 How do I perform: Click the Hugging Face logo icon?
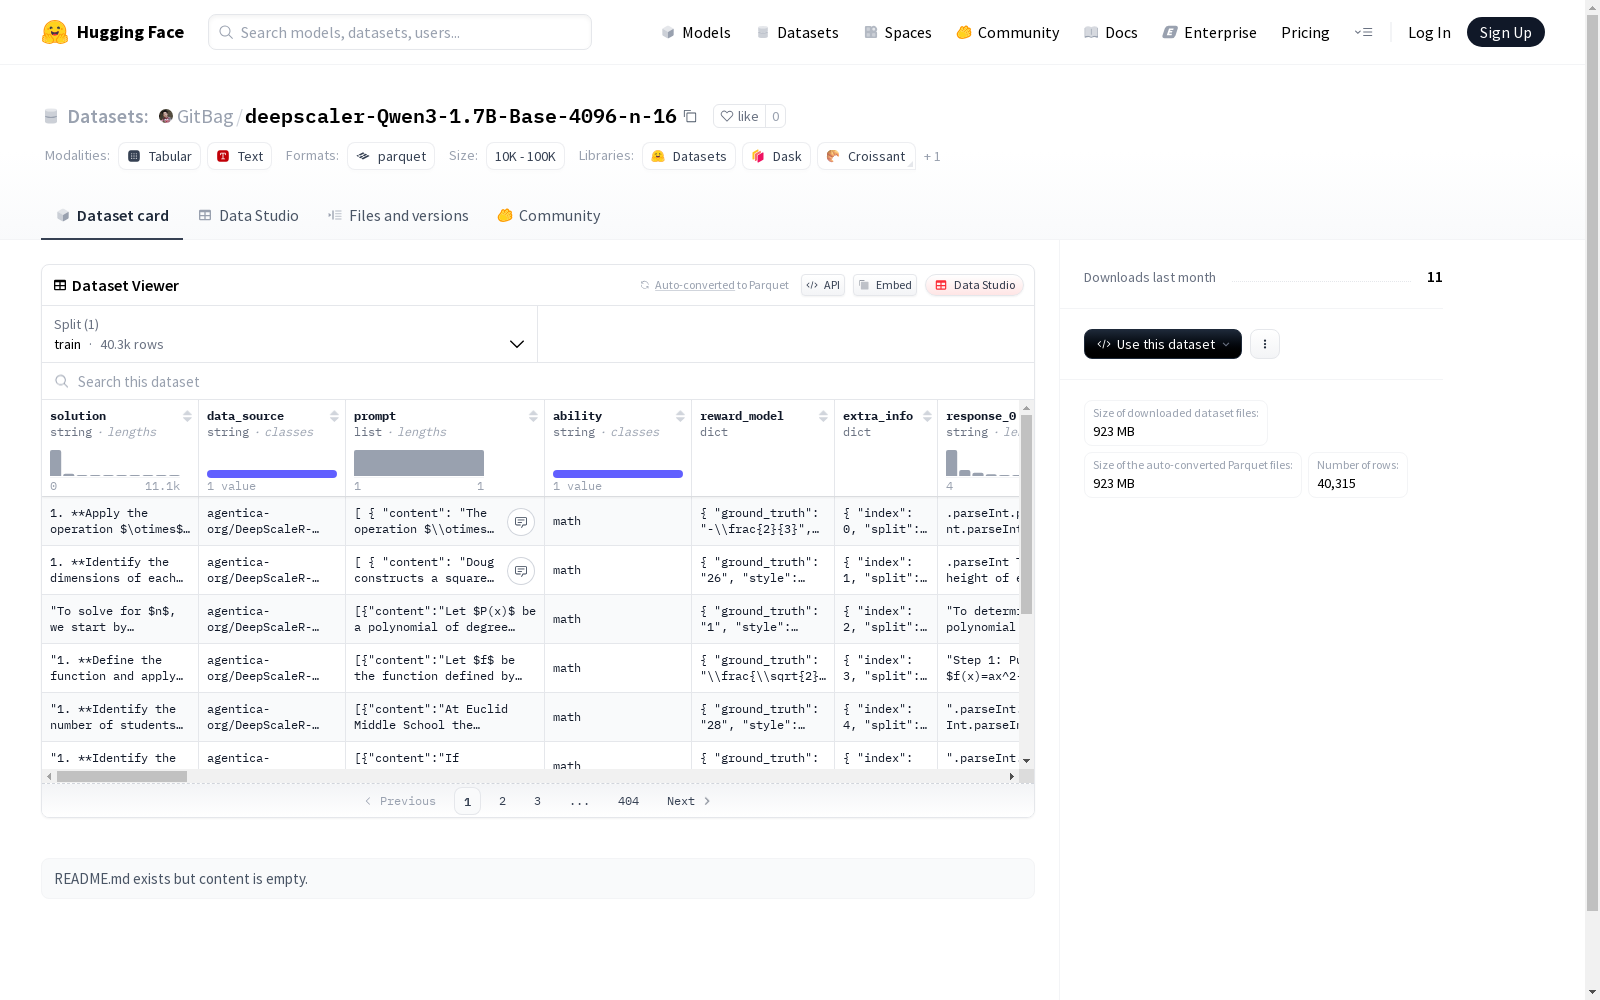click(55, 32)
